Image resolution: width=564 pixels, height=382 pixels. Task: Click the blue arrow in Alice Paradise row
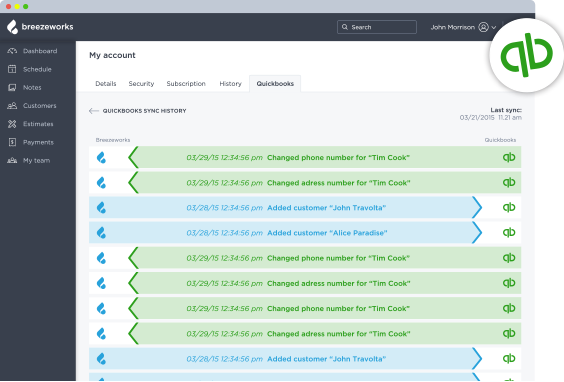point(477,233)
